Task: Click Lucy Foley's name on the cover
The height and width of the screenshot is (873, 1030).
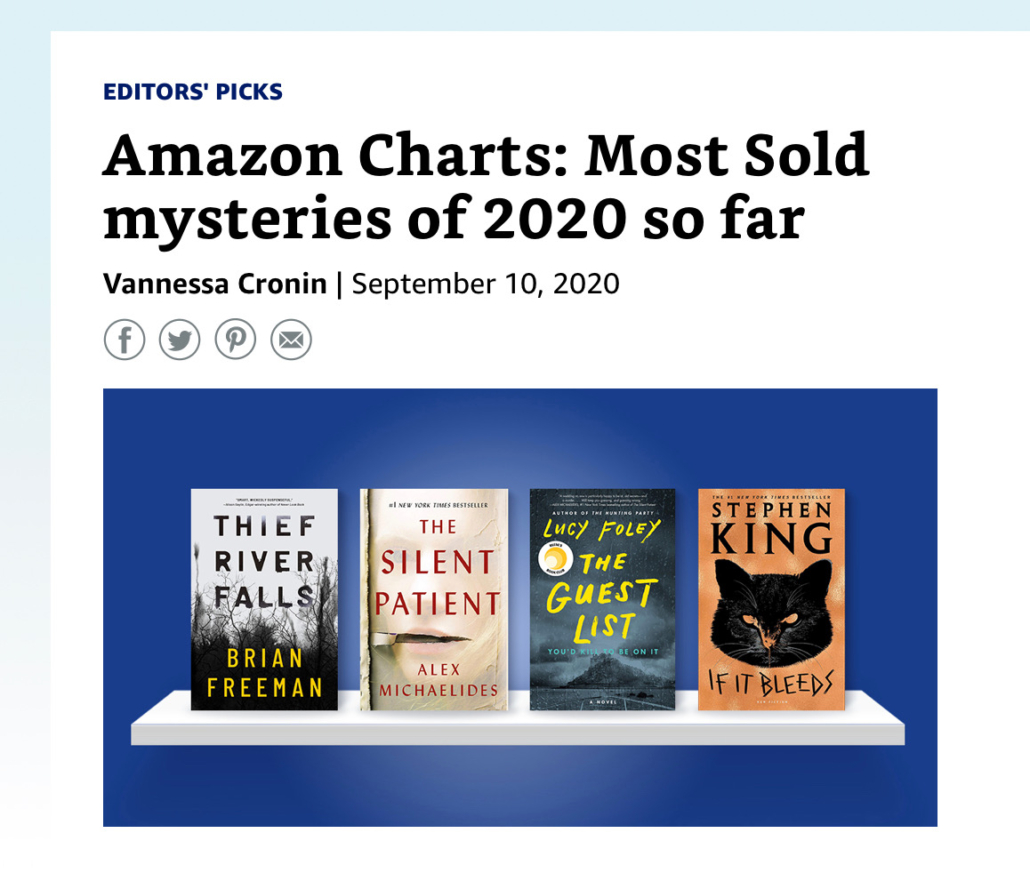Action: 603,528
